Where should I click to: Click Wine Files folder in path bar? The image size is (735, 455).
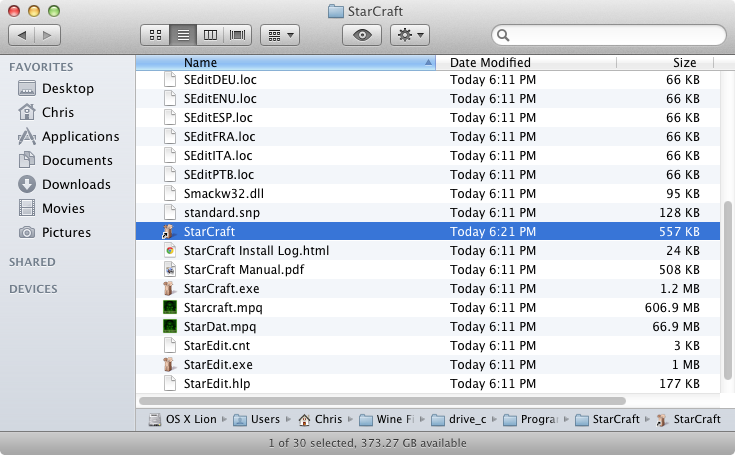[387, 419]
